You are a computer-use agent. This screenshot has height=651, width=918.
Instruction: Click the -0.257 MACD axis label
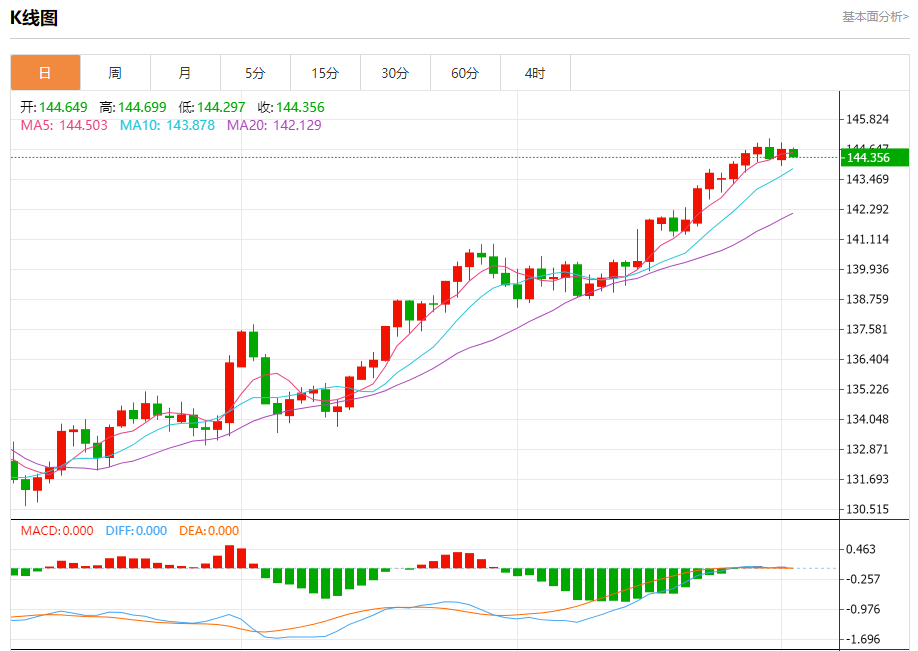[863, 579]
